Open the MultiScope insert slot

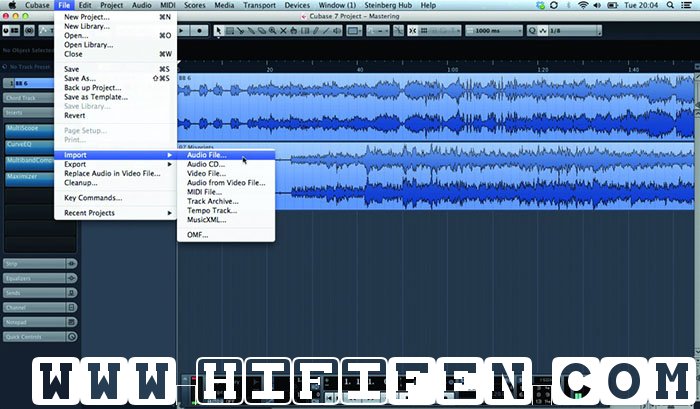click(x=29, y=130)
